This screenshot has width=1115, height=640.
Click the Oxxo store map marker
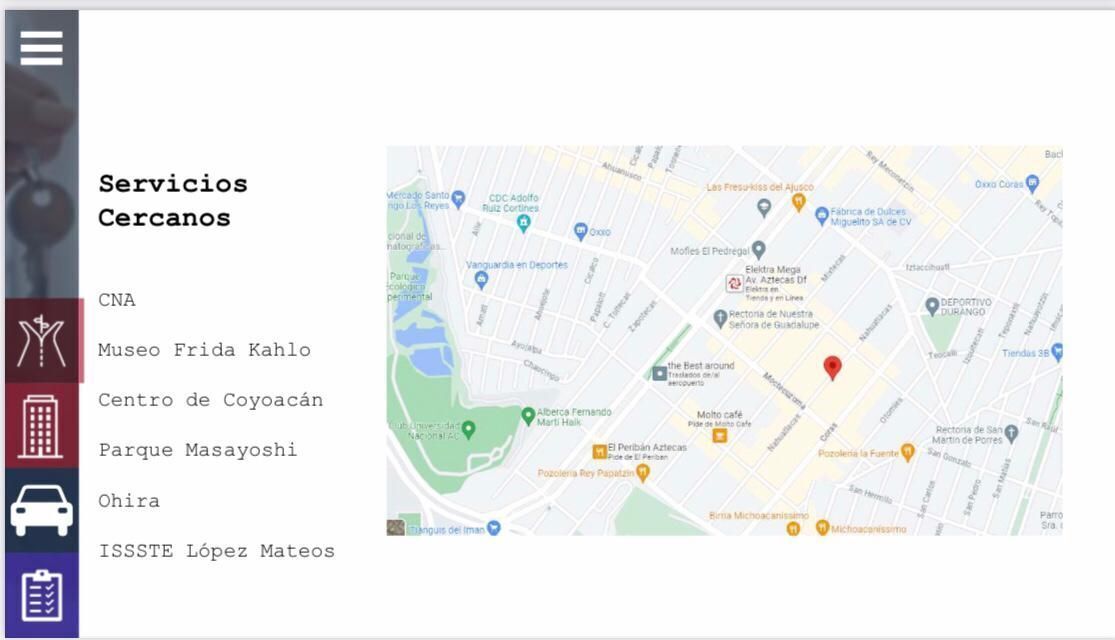[581, 231]
